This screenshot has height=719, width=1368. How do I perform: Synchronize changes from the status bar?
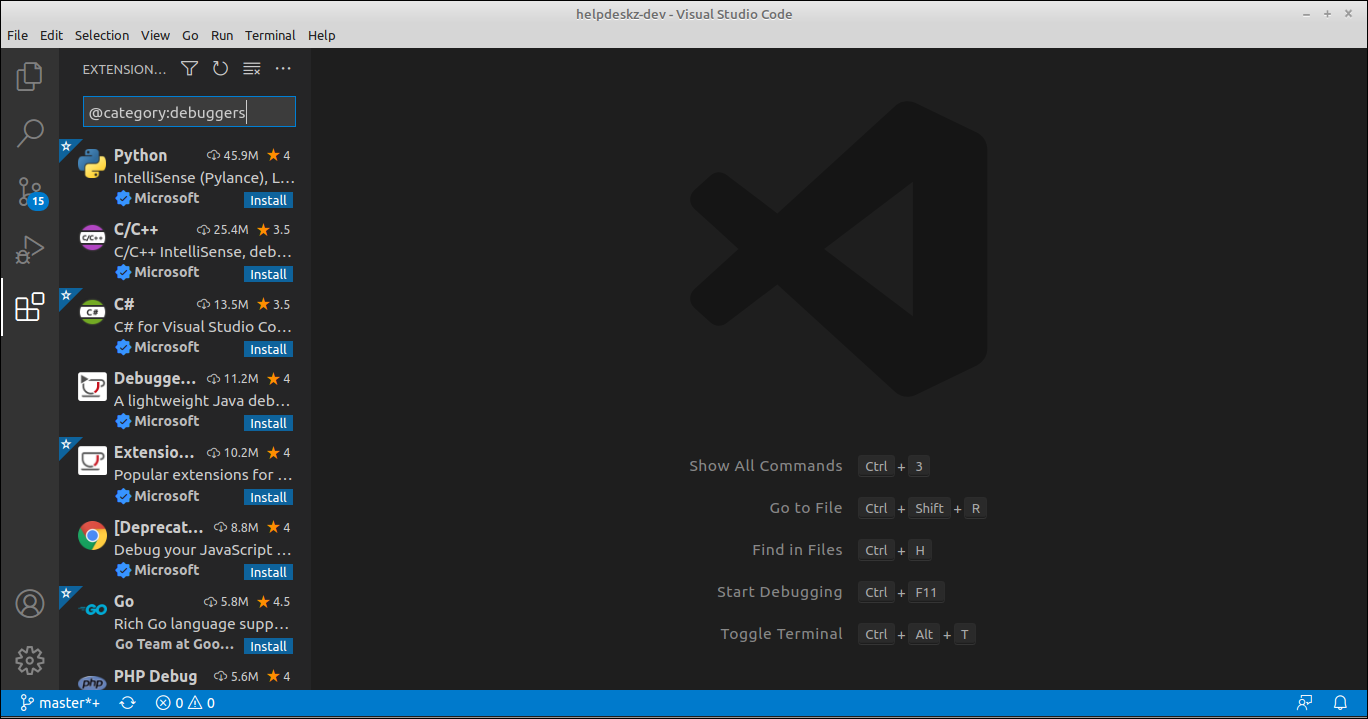(x=127, y=702)
